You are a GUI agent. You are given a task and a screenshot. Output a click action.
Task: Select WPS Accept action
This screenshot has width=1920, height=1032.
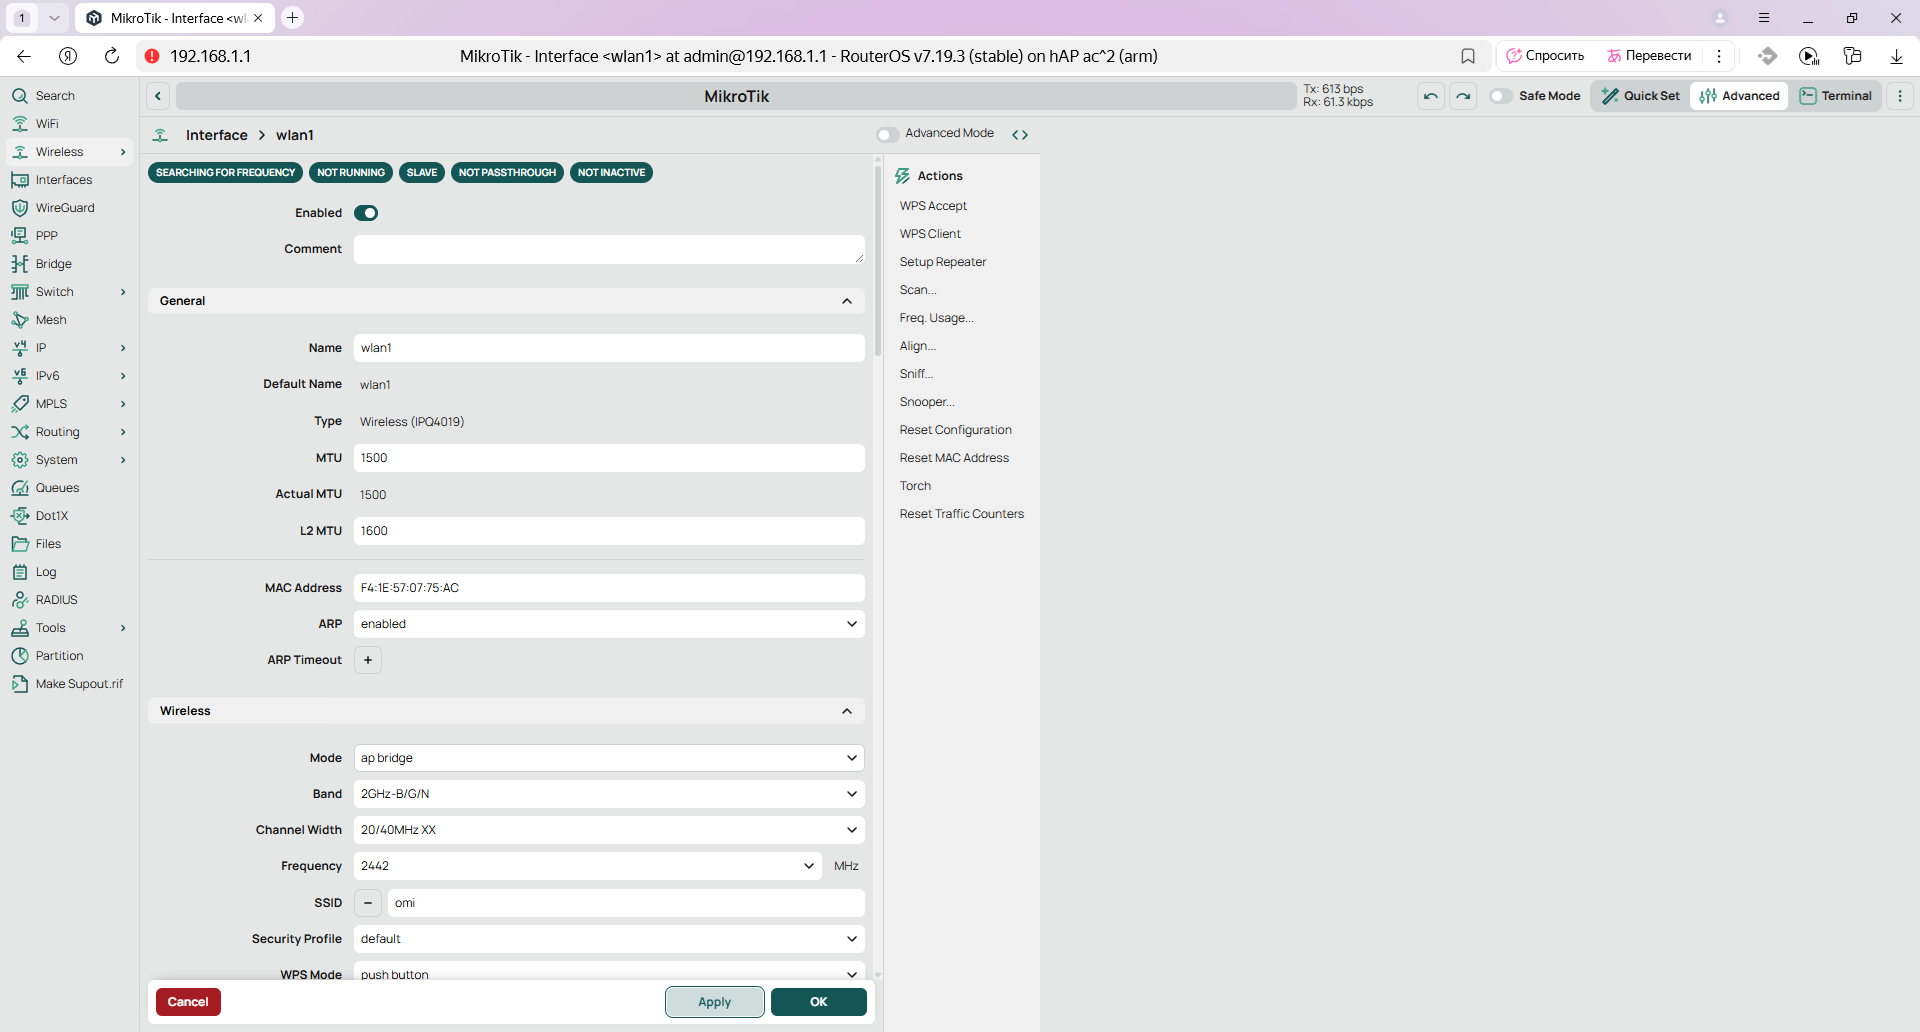[x=933, y=206]
